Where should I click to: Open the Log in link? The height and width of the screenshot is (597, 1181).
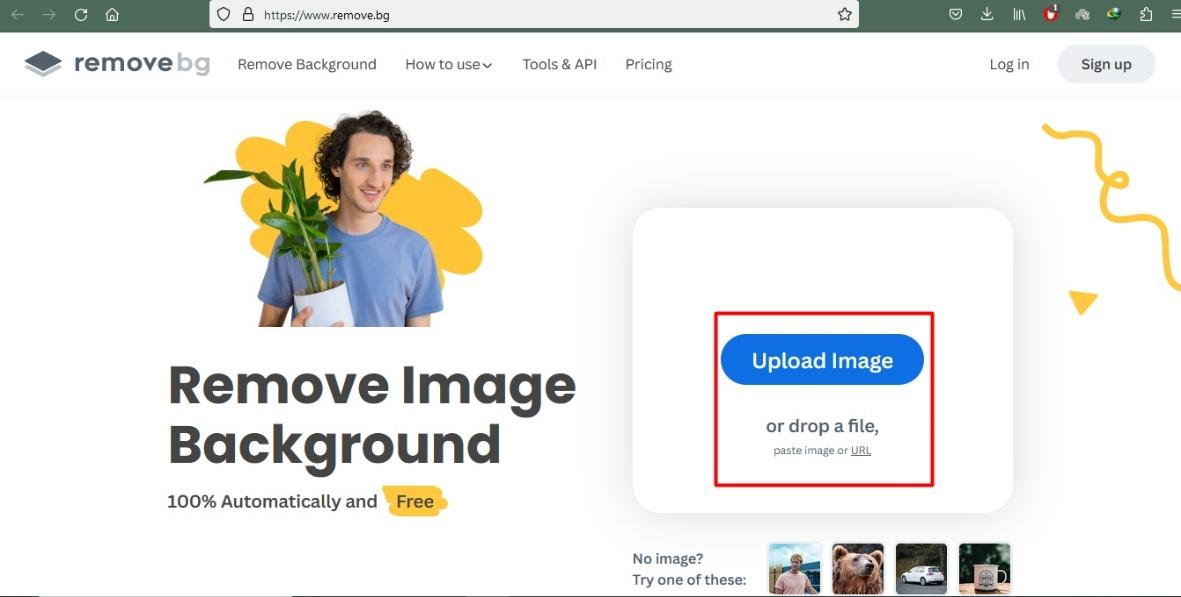(x=1009, y=65)
